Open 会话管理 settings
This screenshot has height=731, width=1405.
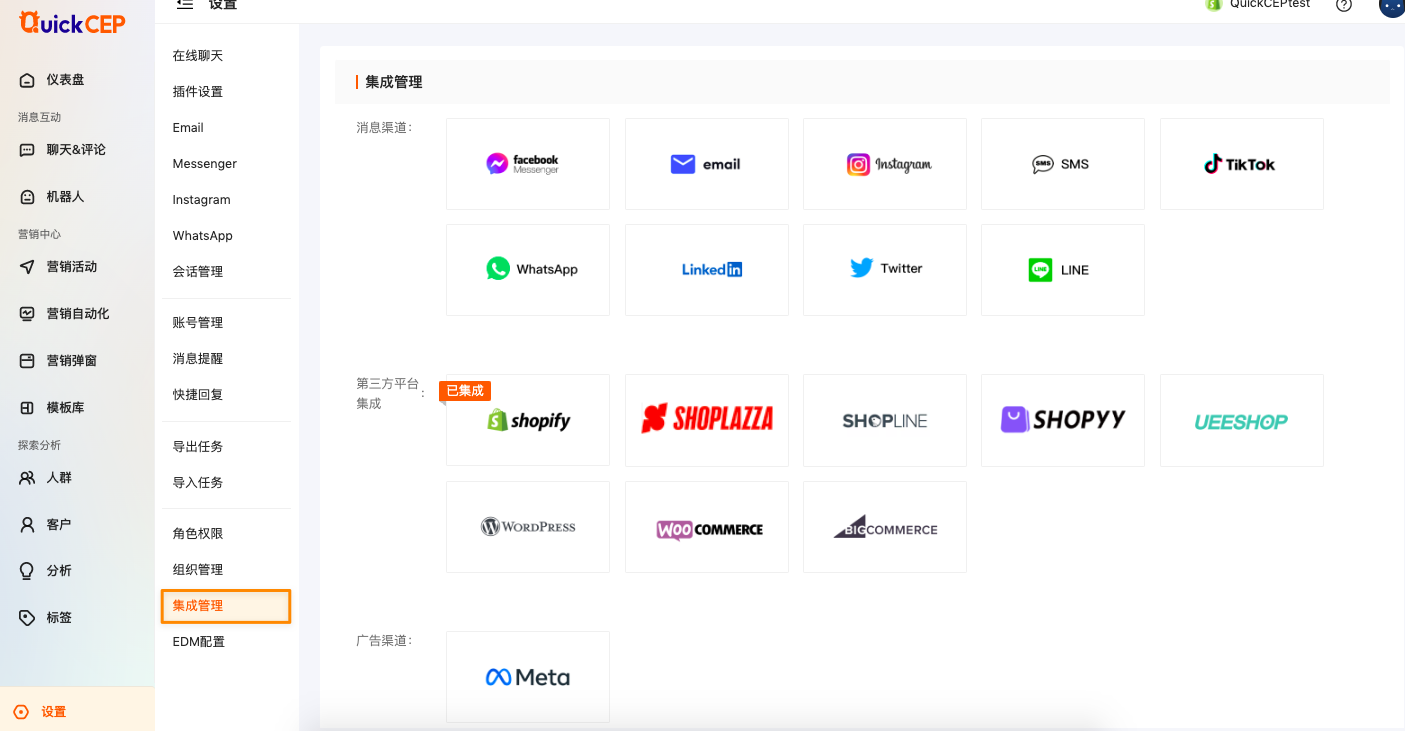[x=198, y=272]
